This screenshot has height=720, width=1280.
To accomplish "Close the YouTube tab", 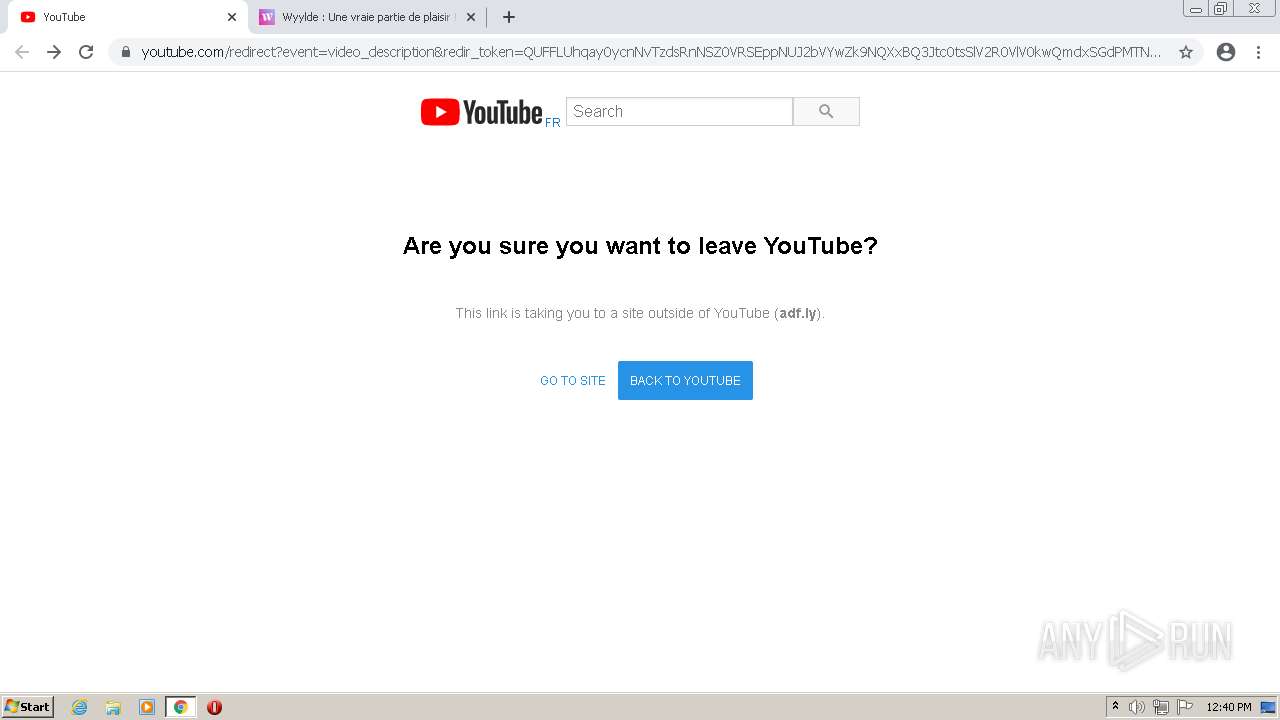I will (x=232, y=17).
